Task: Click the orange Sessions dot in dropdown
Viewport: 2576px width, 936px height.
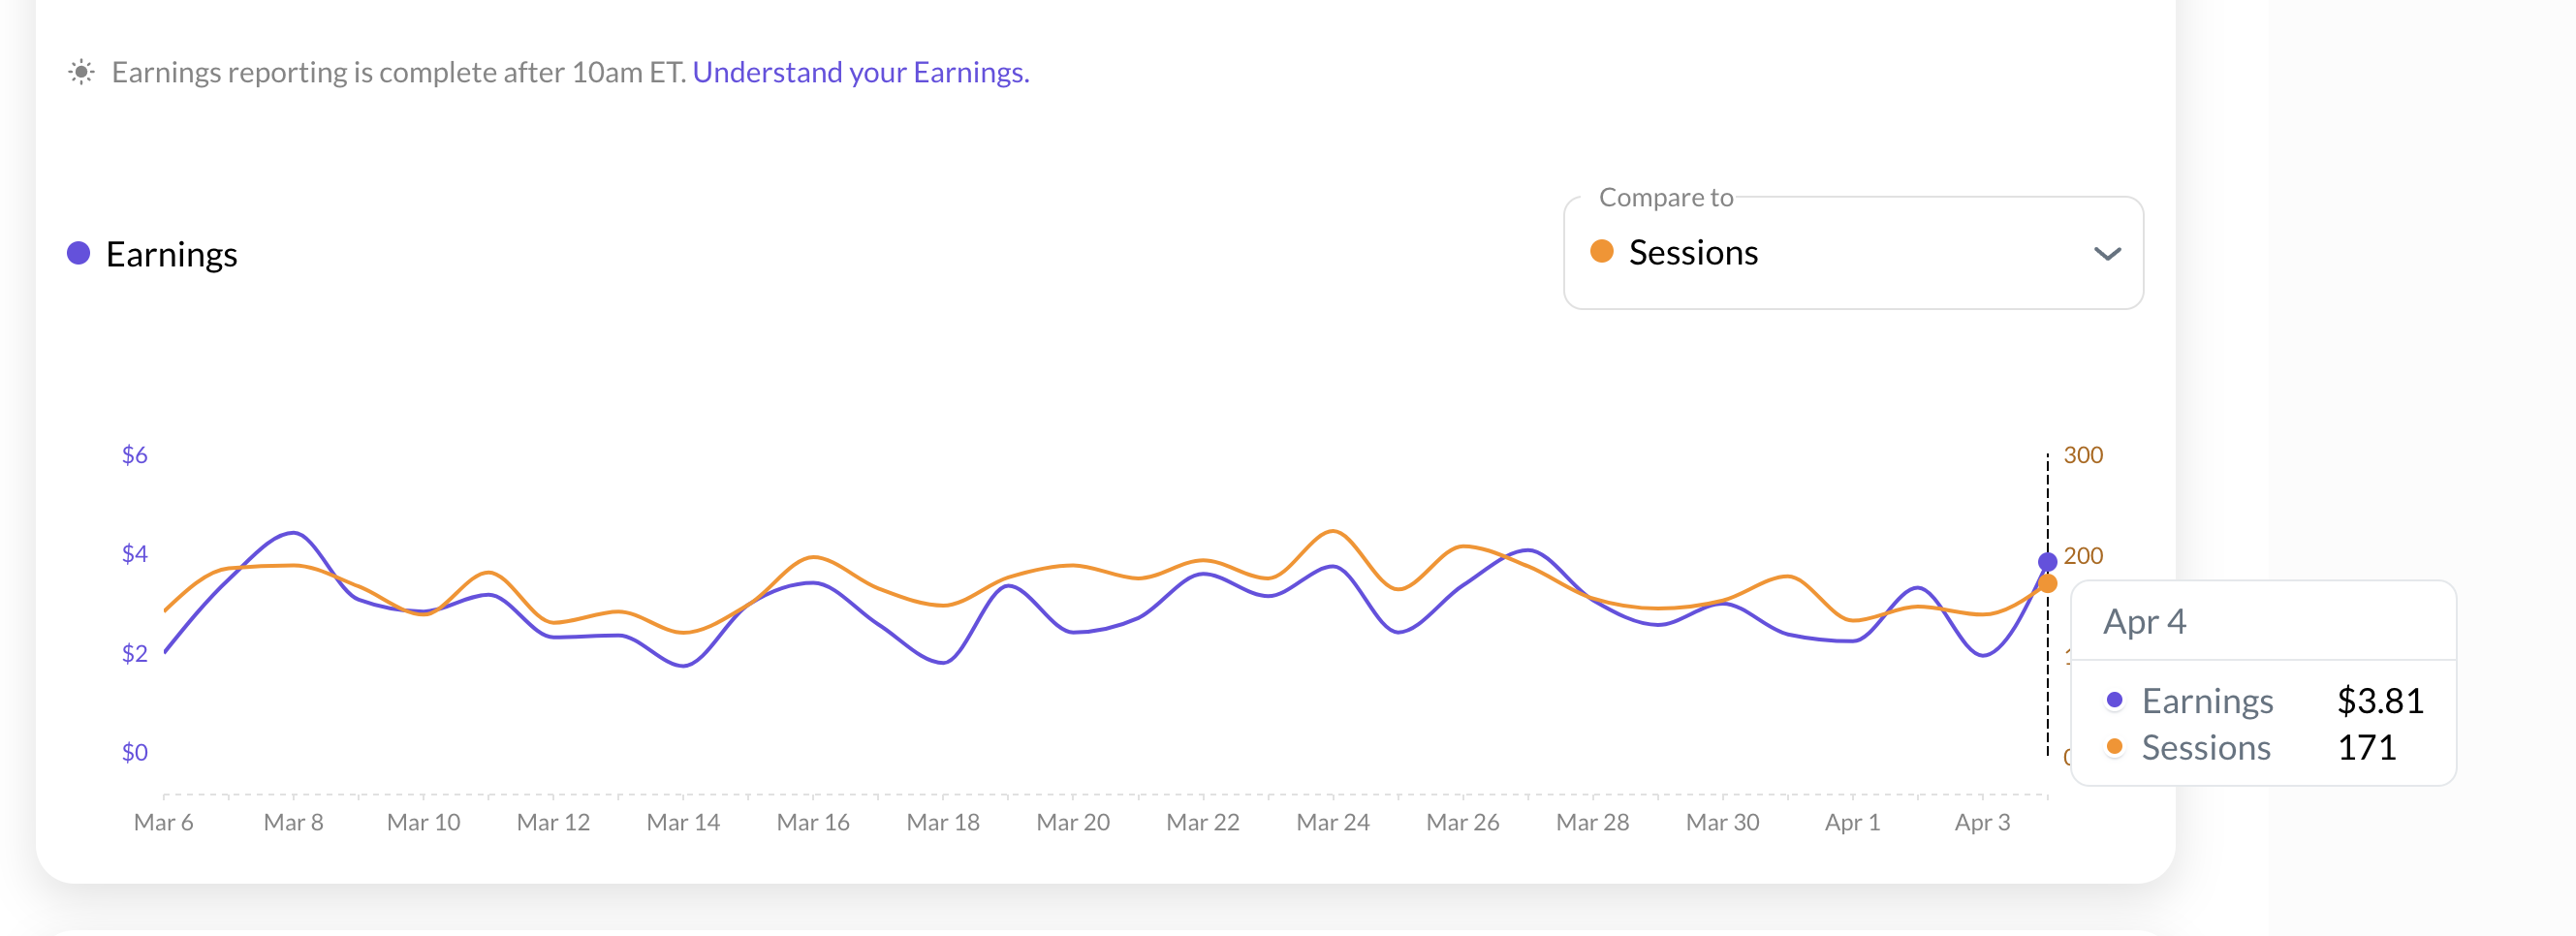Action: (1601, 251)
